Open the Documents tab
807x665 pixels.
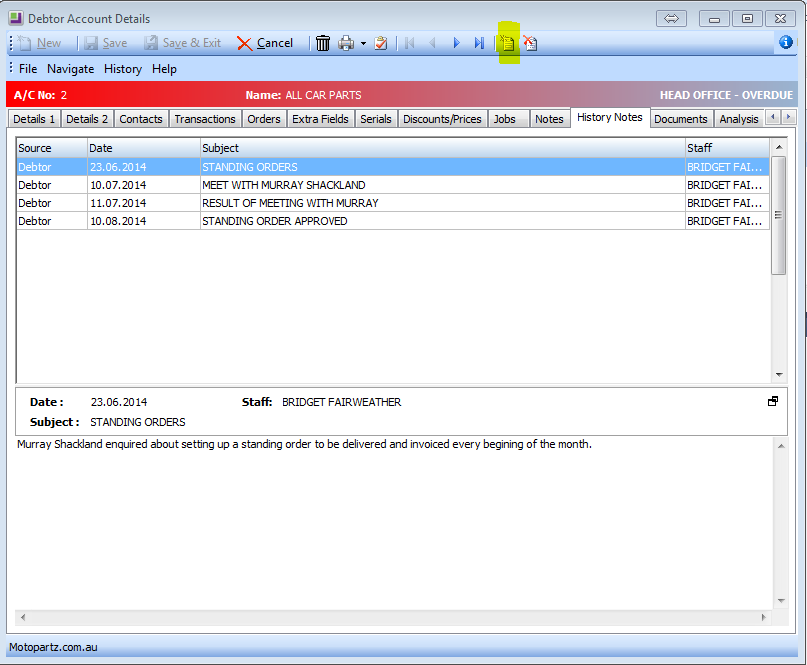click(x=680, y=119)
